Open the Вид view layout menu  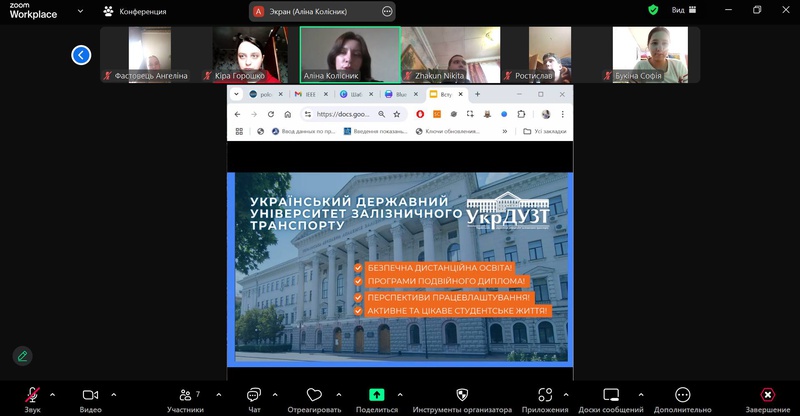pyautogui.click(x=684, y=10)
